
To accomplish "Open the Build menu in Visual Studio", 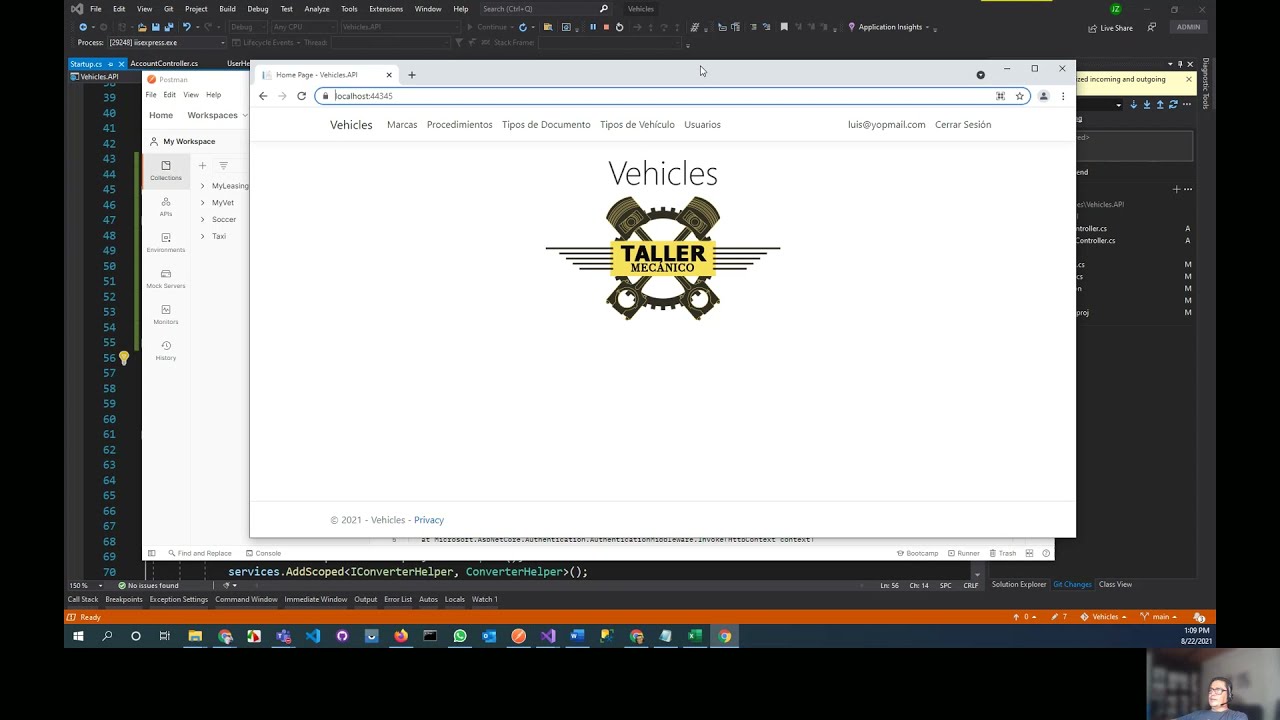I will pos(227,9).
